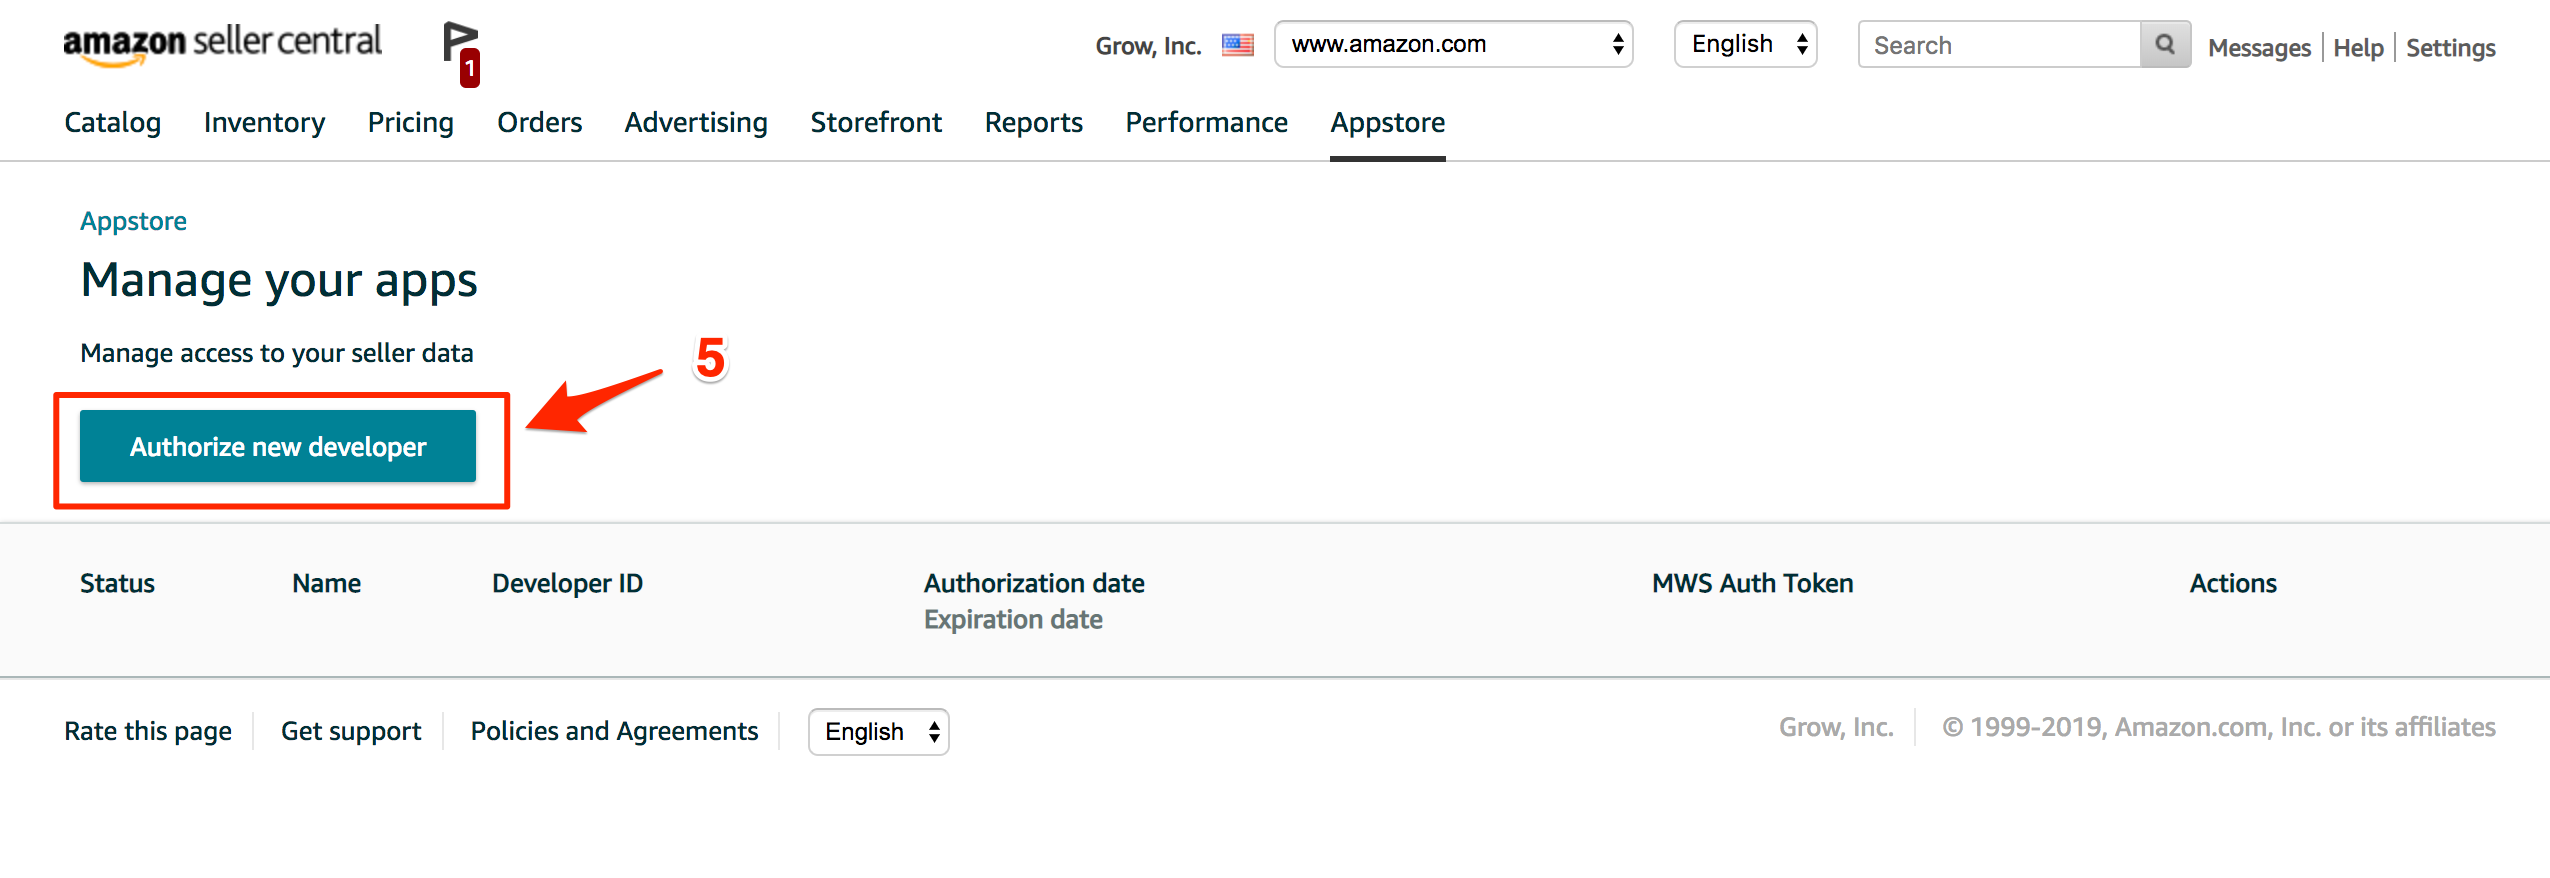Open the Inventory menu
This screenshot has height=878, width=2550.
coord(264,122)
